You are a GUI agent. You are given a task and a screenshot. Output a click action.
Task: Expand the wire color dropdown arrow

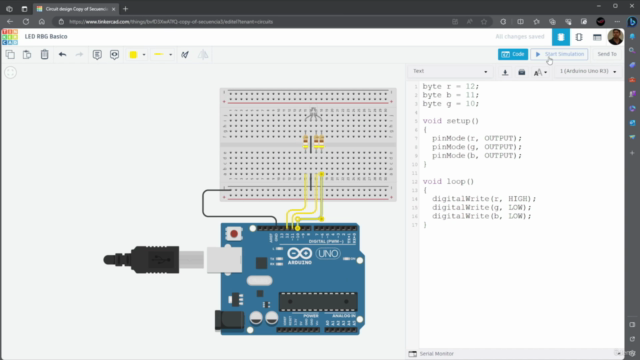pyautogui.click(x=144, y=55)
